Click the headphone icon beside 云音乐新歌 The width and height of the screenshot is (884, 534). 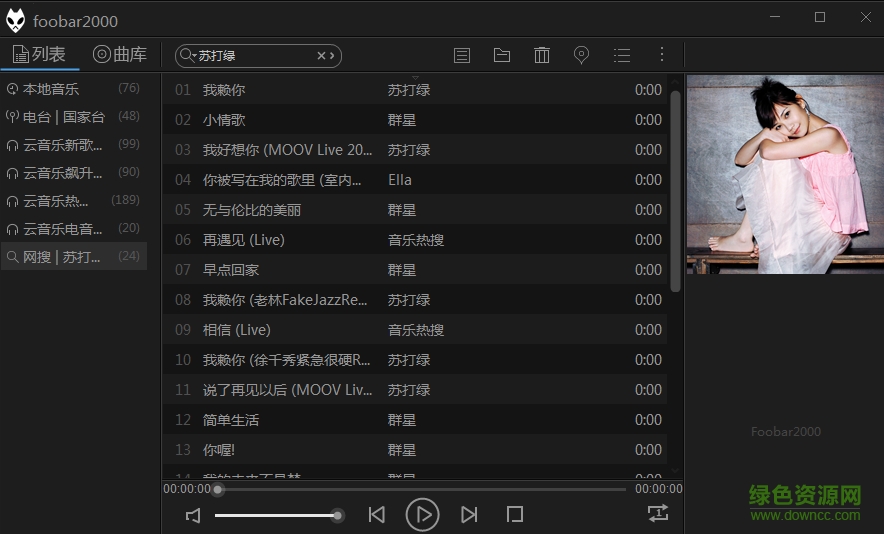pos(12,145)
